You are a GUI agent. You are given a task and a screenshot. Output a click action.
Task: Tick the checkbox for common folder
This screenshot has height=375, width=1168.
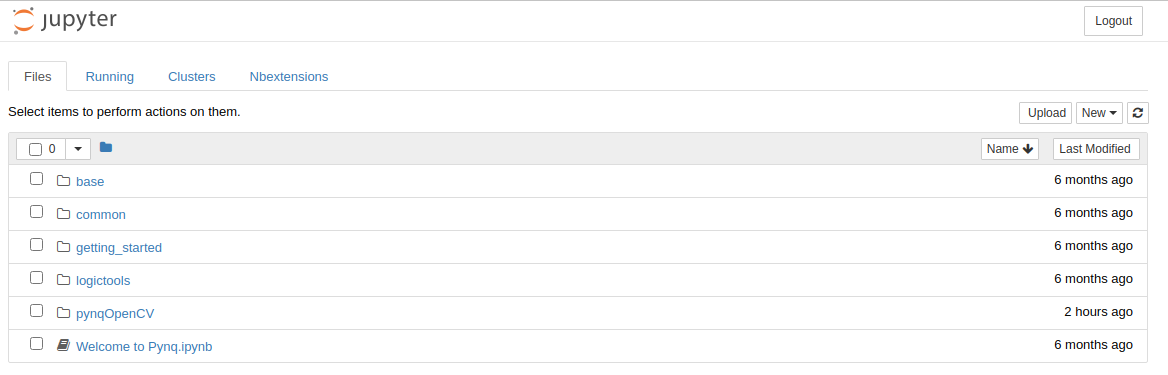pyautogui.click(x=36, y=212)
